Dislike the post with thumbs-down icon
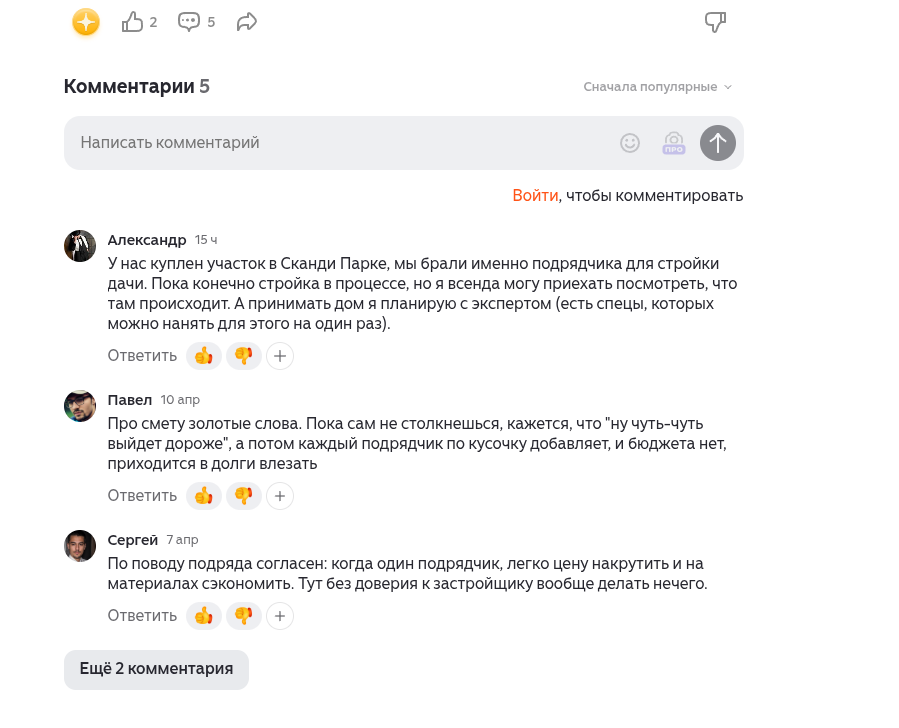 pyautogui.click(x=715, y=22)
